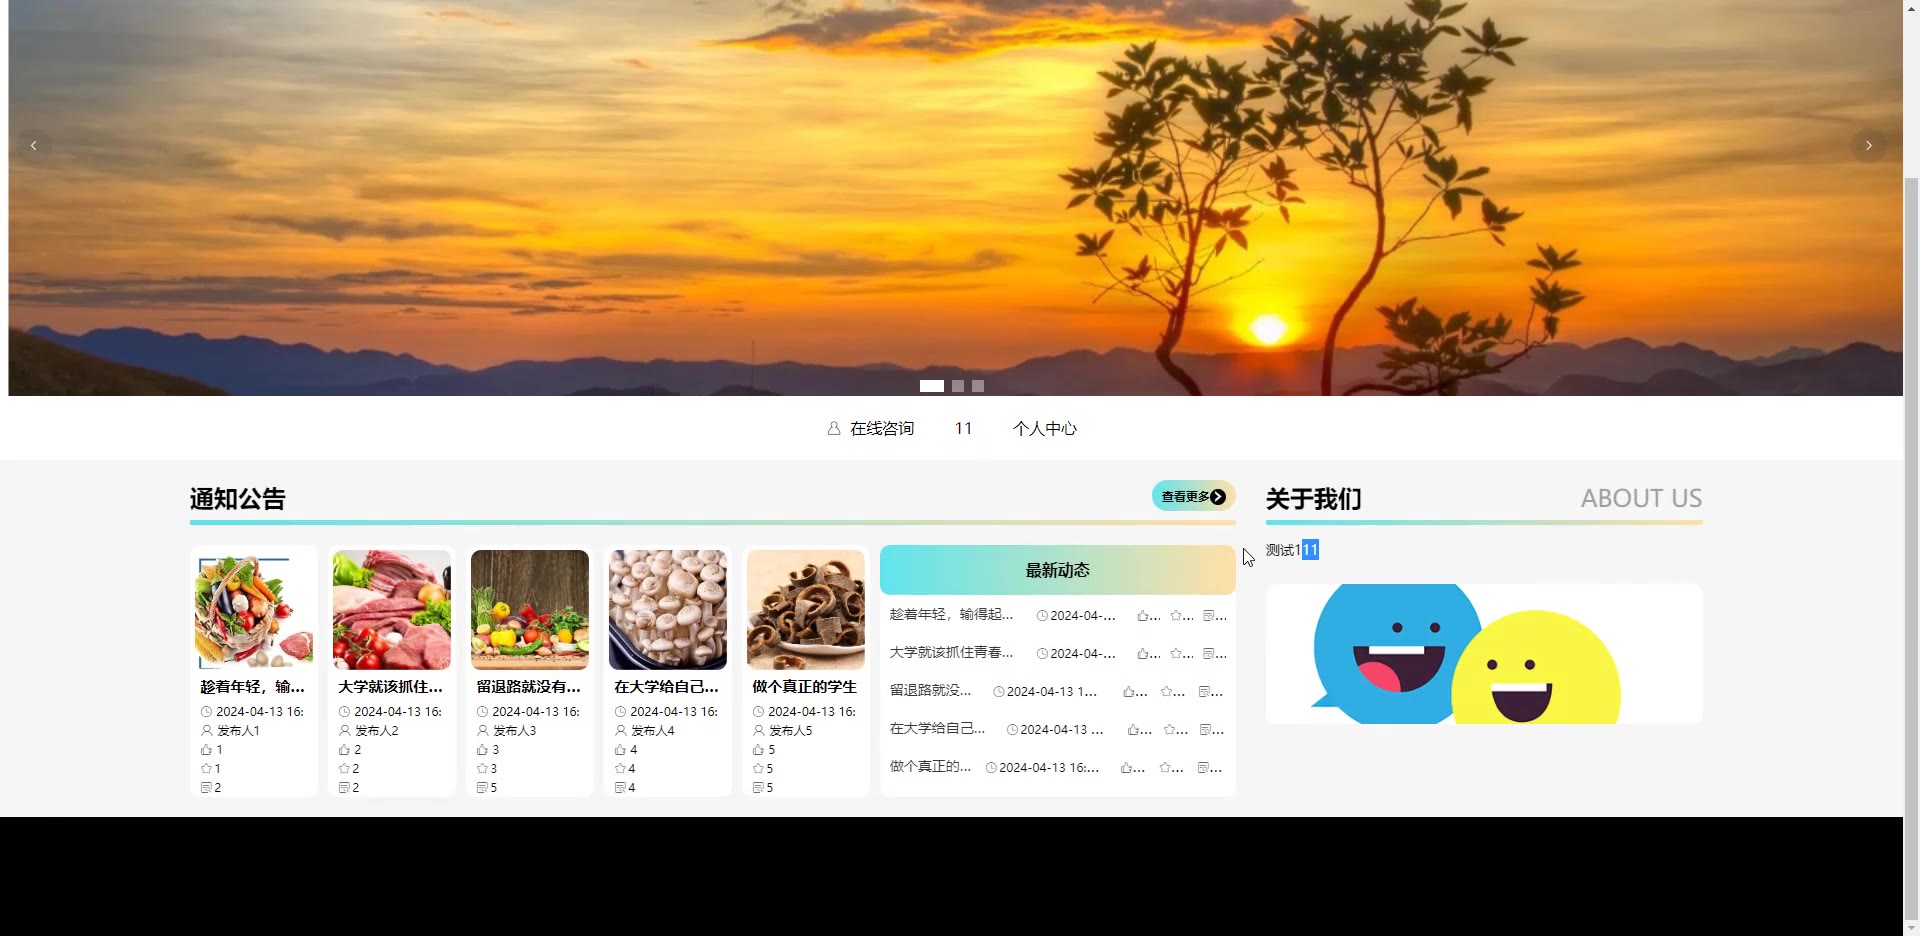1920x936 pixels.
Task: Click thumbs-up icon in 趁着年轻，输得起 list row
Action: pyautogui.click(x=1143, y=616)
